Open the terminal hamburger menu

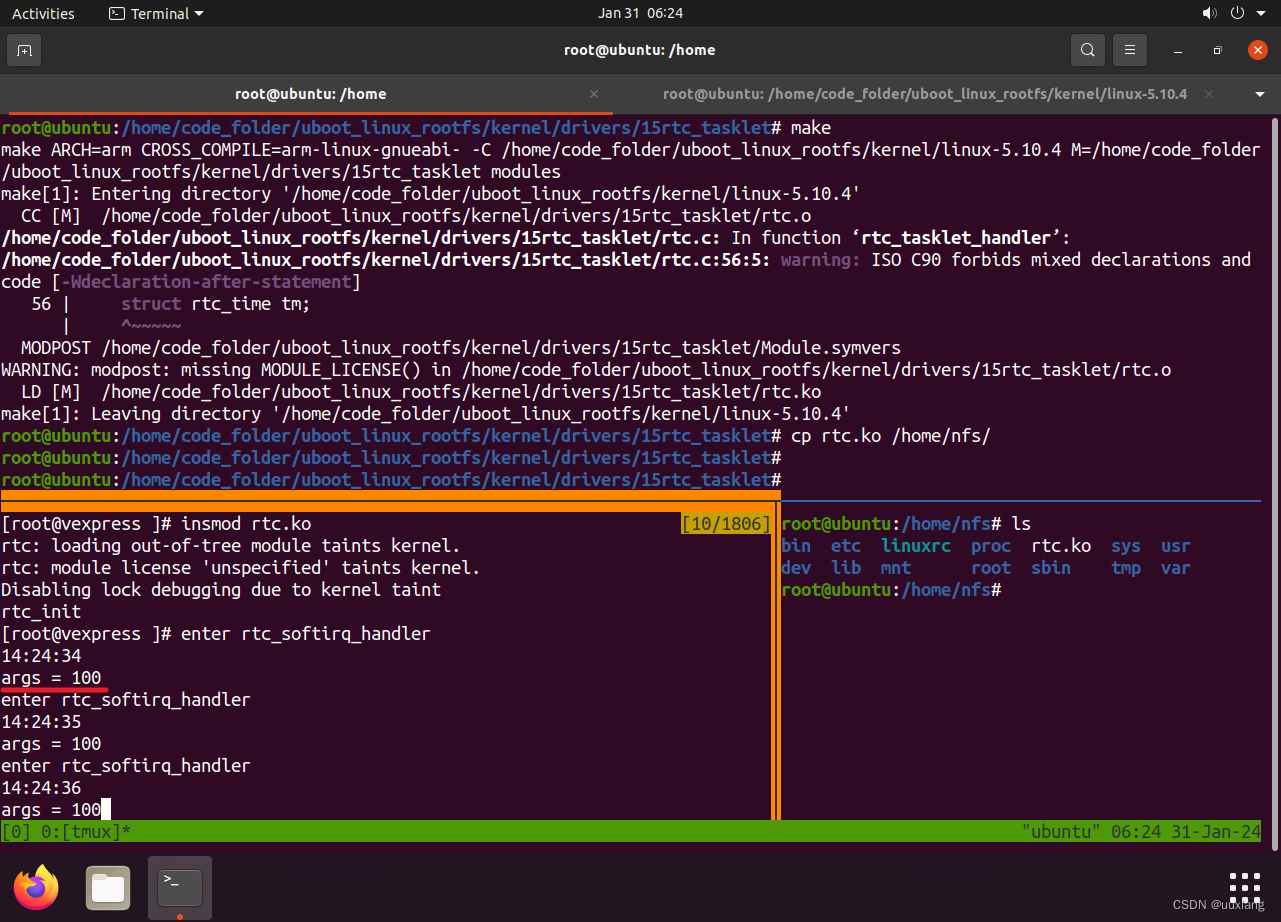pos(1130,50)
